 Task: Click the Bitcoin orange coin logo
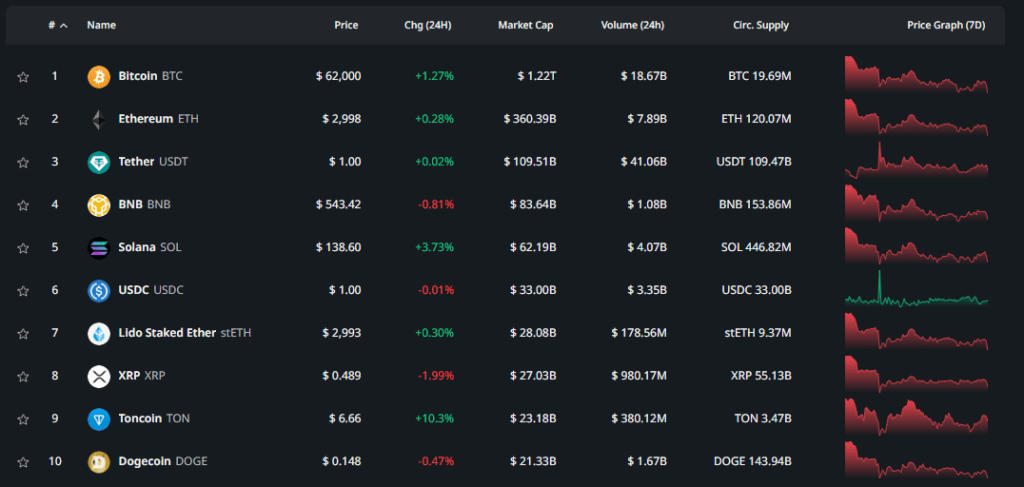coord(98,76)
